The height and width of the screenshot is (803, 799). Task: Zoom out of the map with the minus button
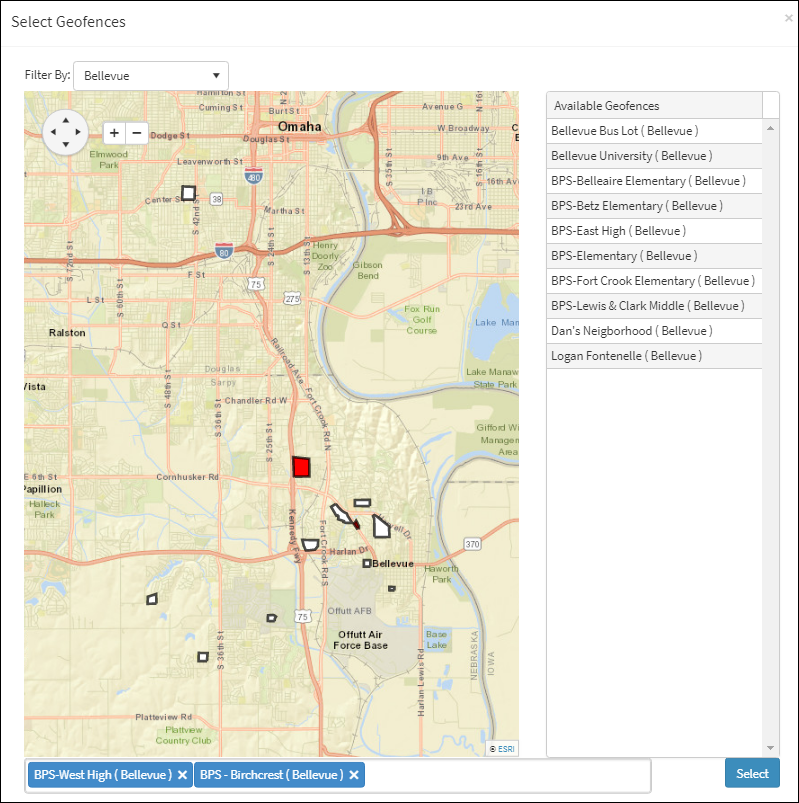(x=137, y=133)
